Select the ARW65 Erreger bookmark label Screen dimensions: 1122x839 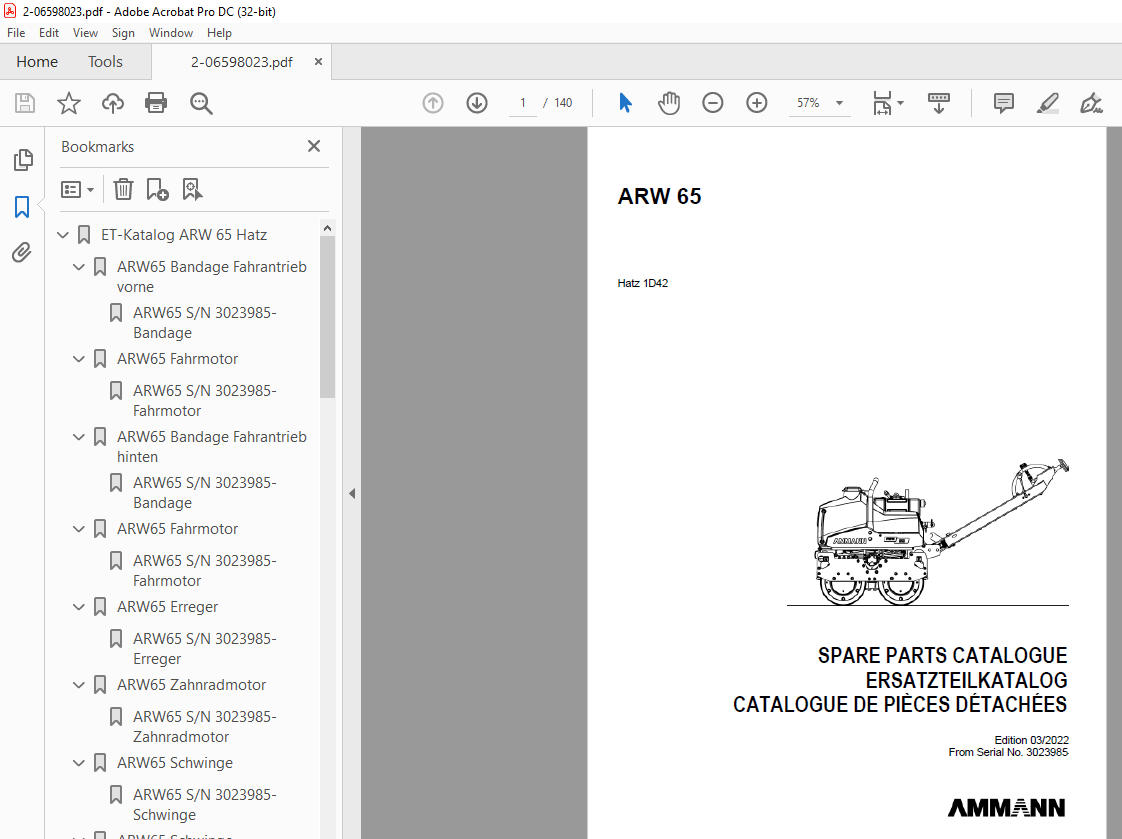(167, 607)
